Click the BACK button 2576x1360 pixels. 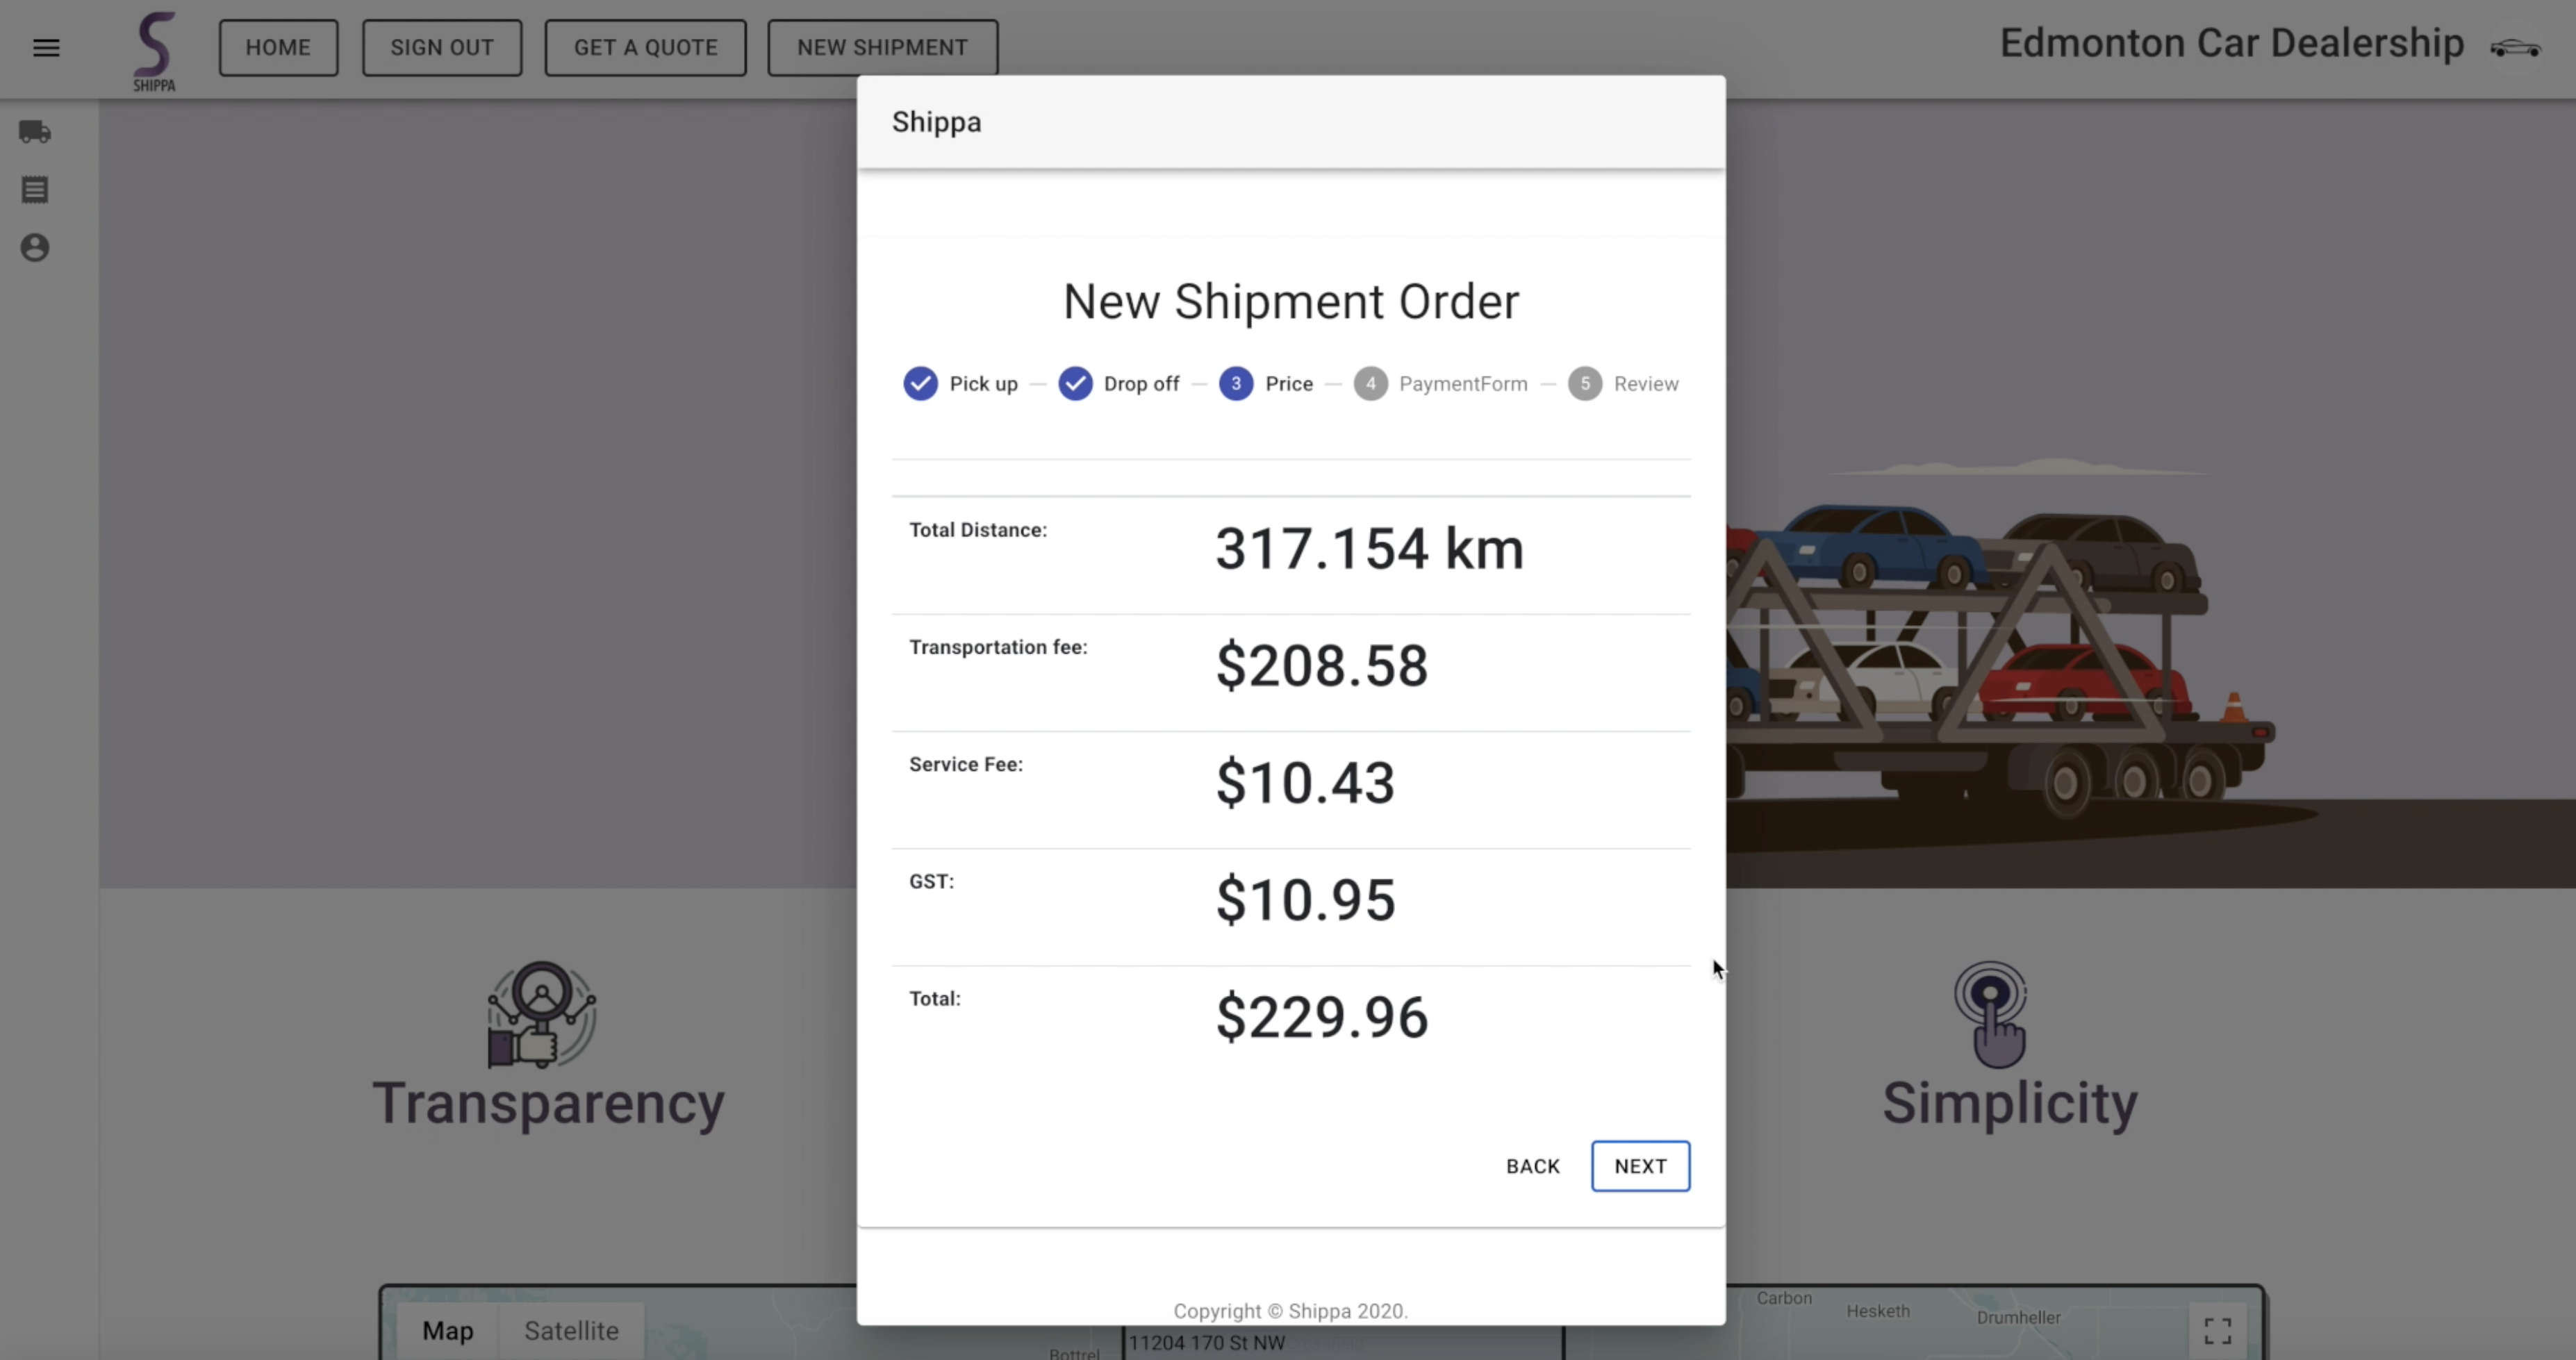[1533, 1166]
